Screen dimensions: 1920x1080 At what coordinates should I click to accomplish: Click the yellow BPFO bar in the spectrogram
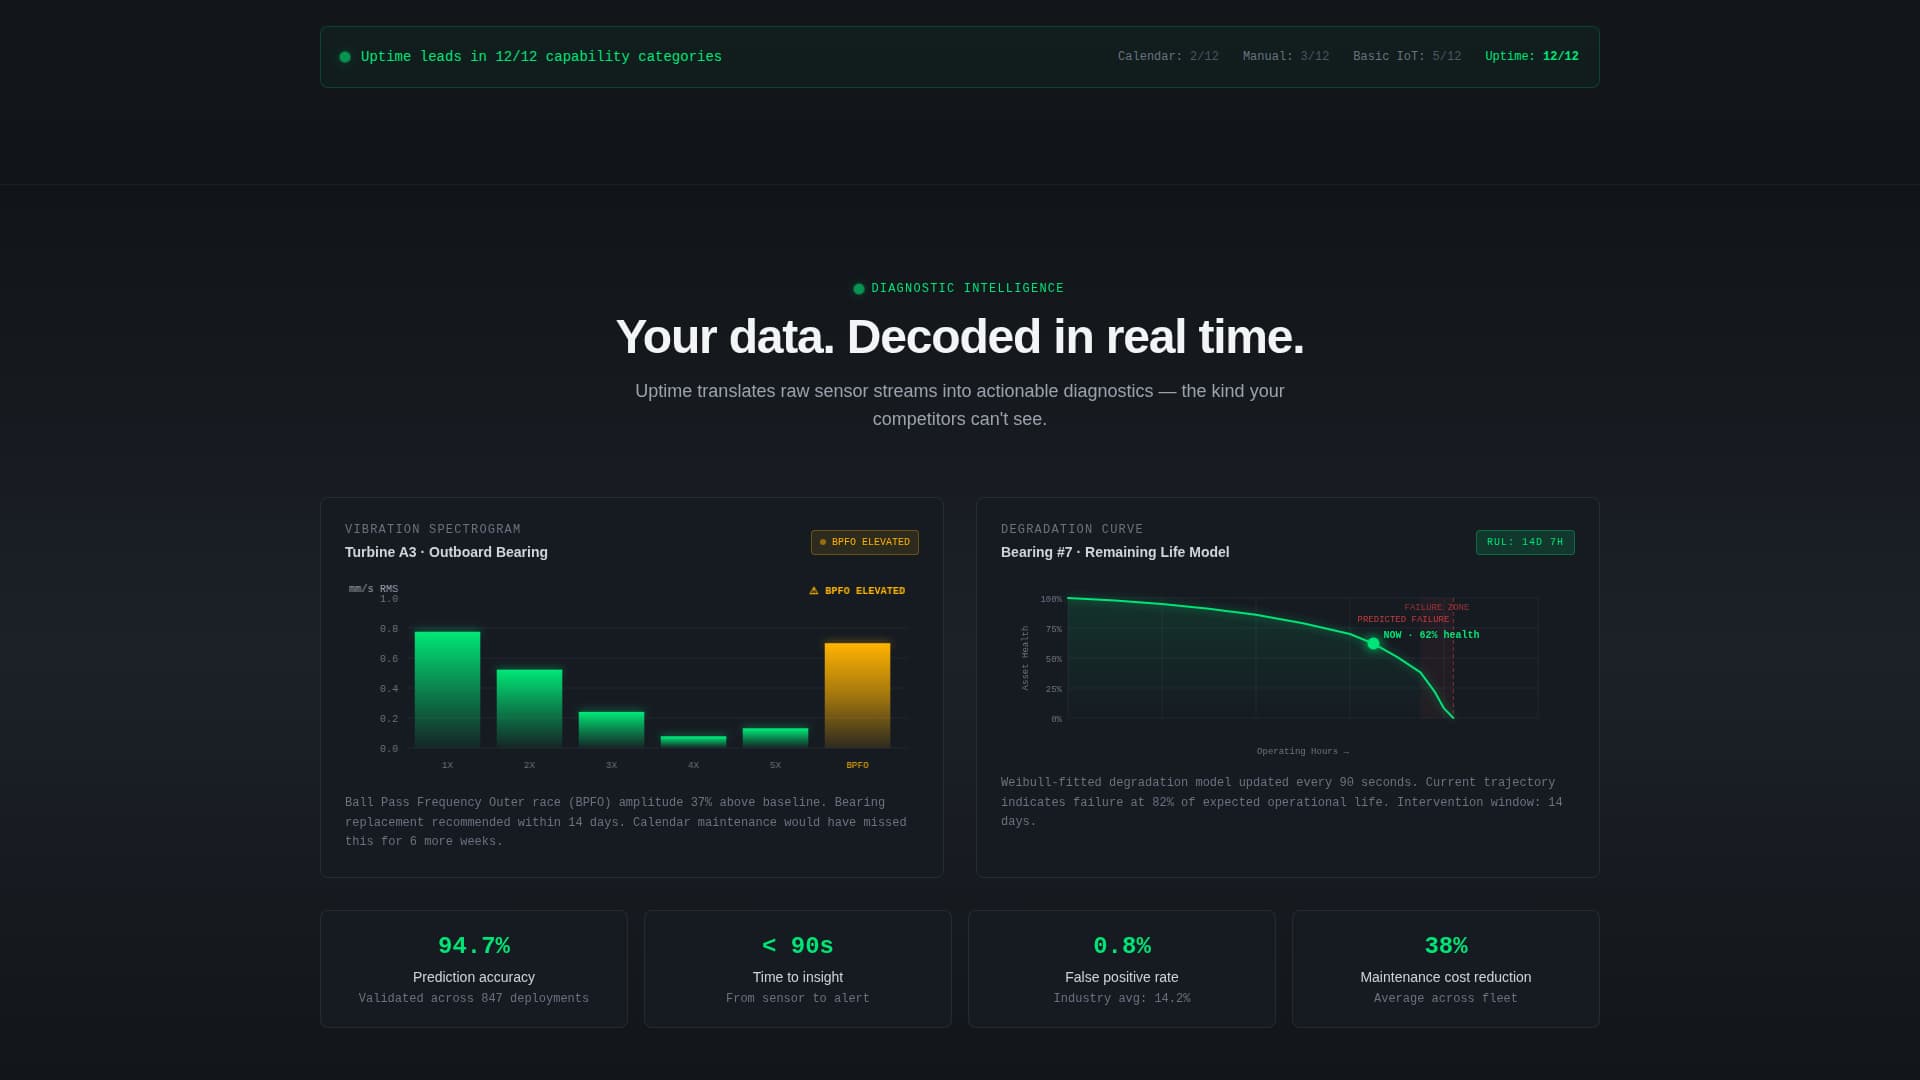pos(856,695)
